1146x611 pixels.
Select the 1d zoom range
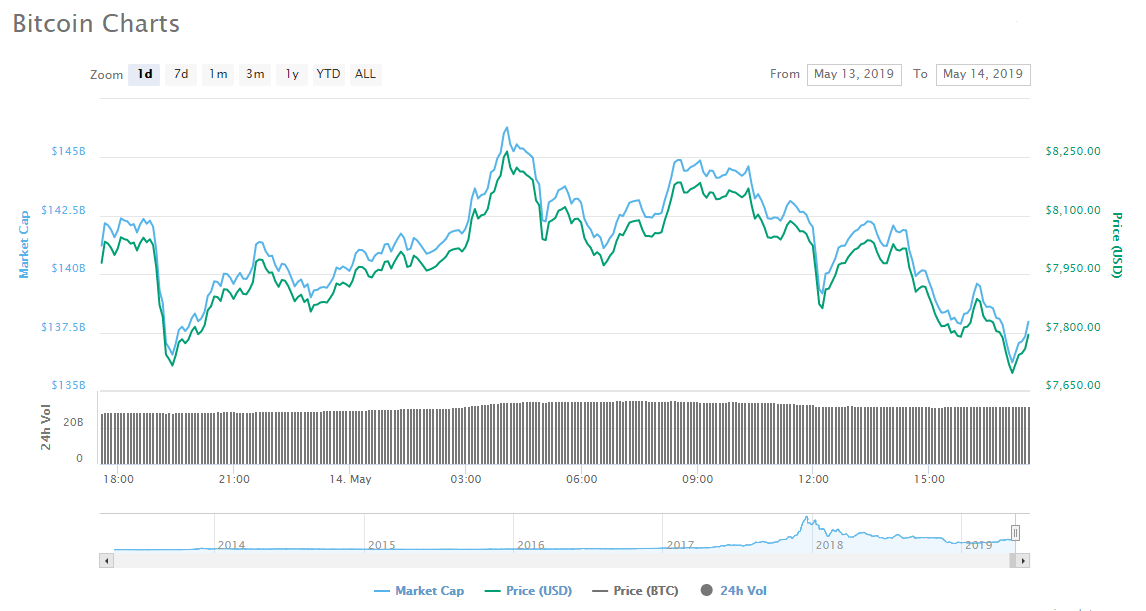[x=145, y=74]
